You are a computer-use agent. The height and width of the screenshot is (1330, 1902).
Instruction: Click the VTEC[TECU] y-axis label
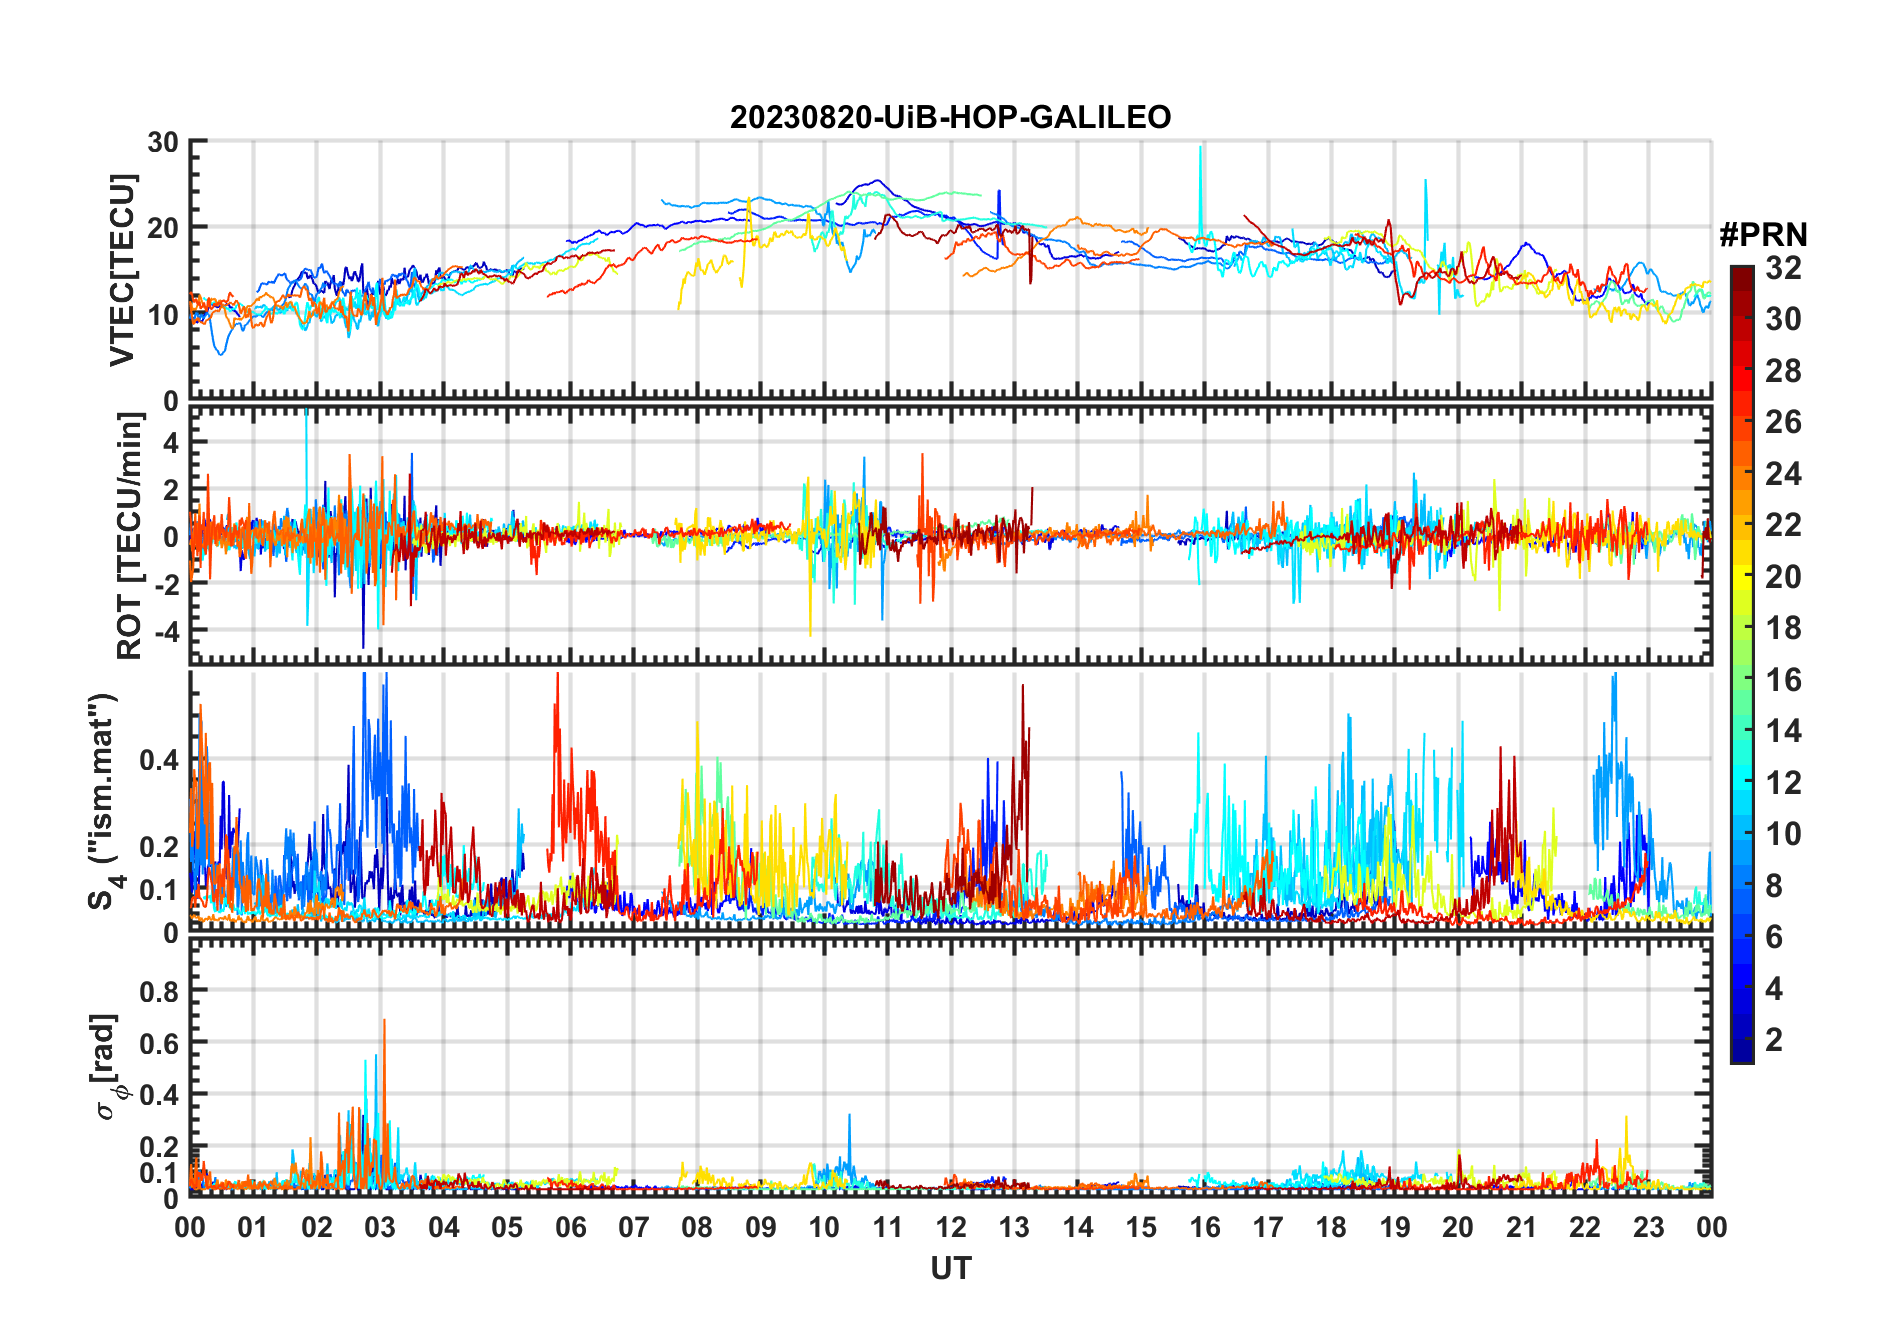122,270
